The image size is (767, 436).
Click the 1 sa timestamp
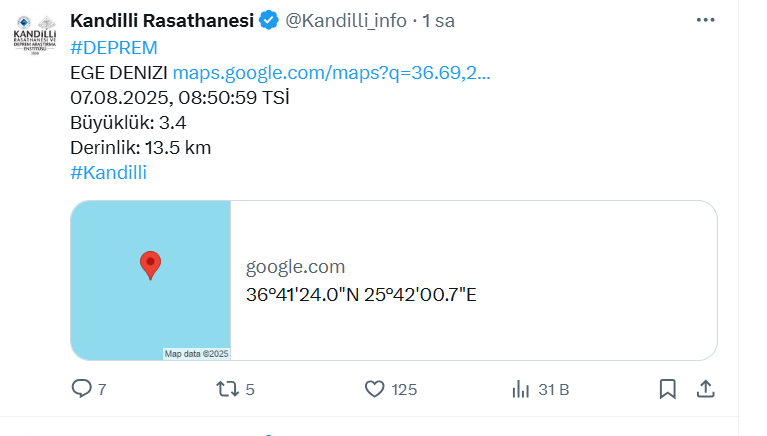click(438, 21)
